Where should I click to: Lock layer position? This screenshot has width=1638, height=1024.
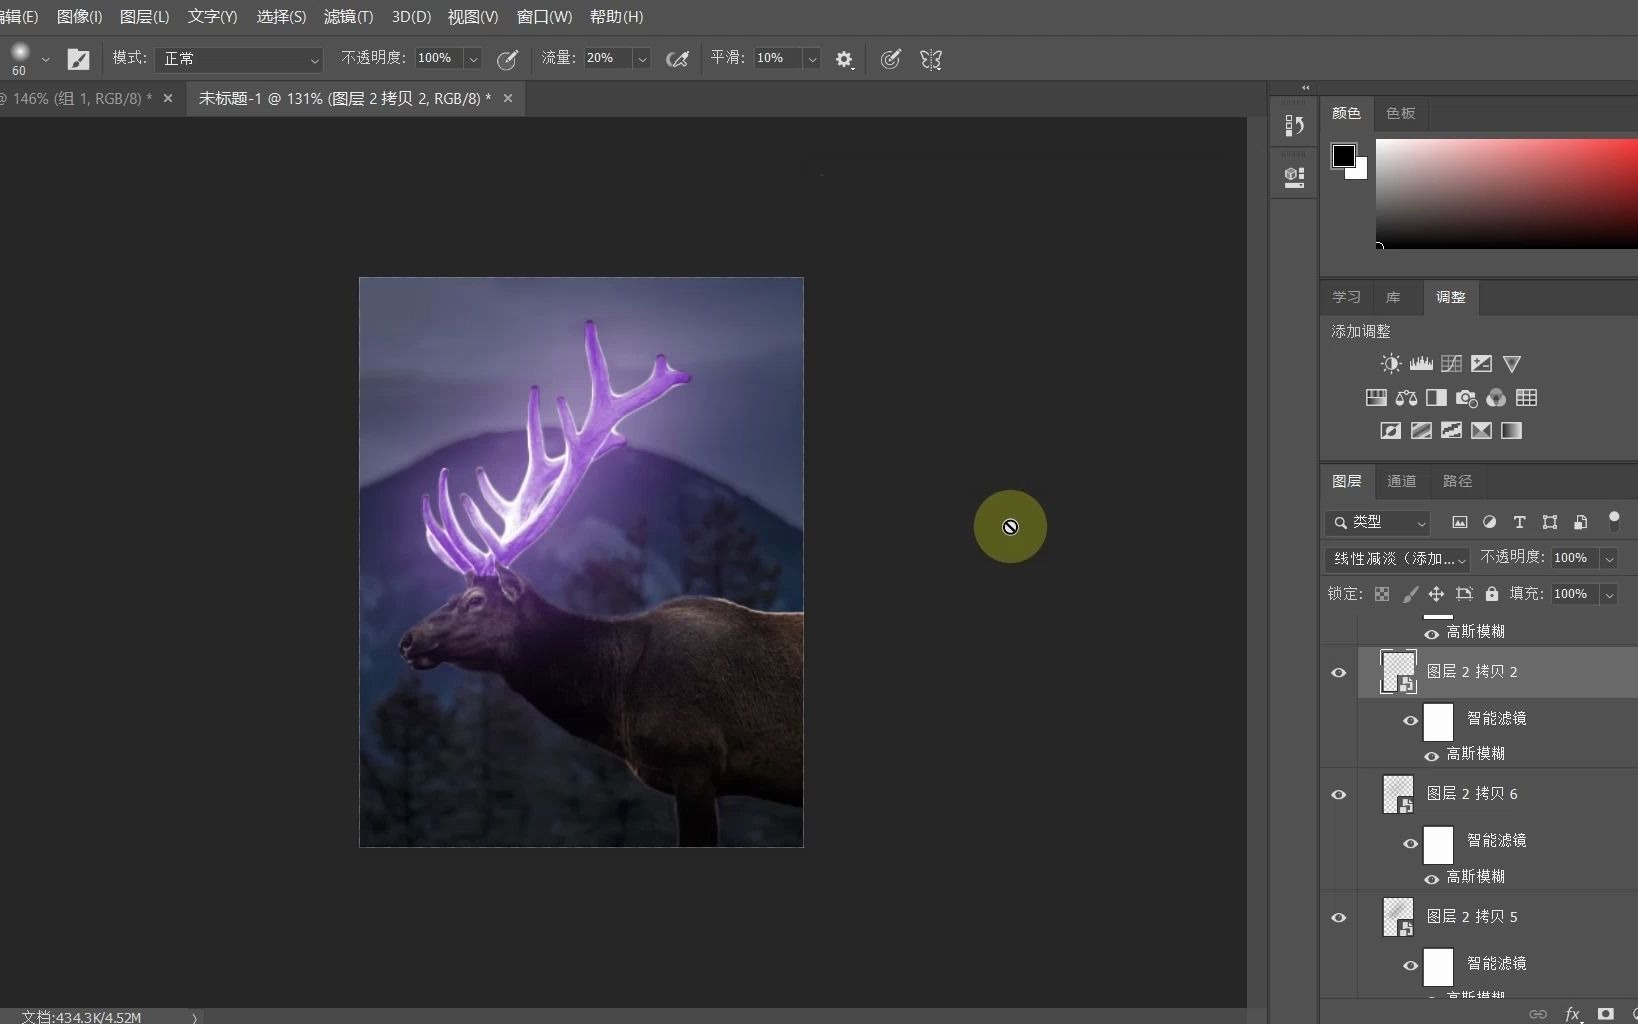pyautogui.click(x=1436, y=594)
